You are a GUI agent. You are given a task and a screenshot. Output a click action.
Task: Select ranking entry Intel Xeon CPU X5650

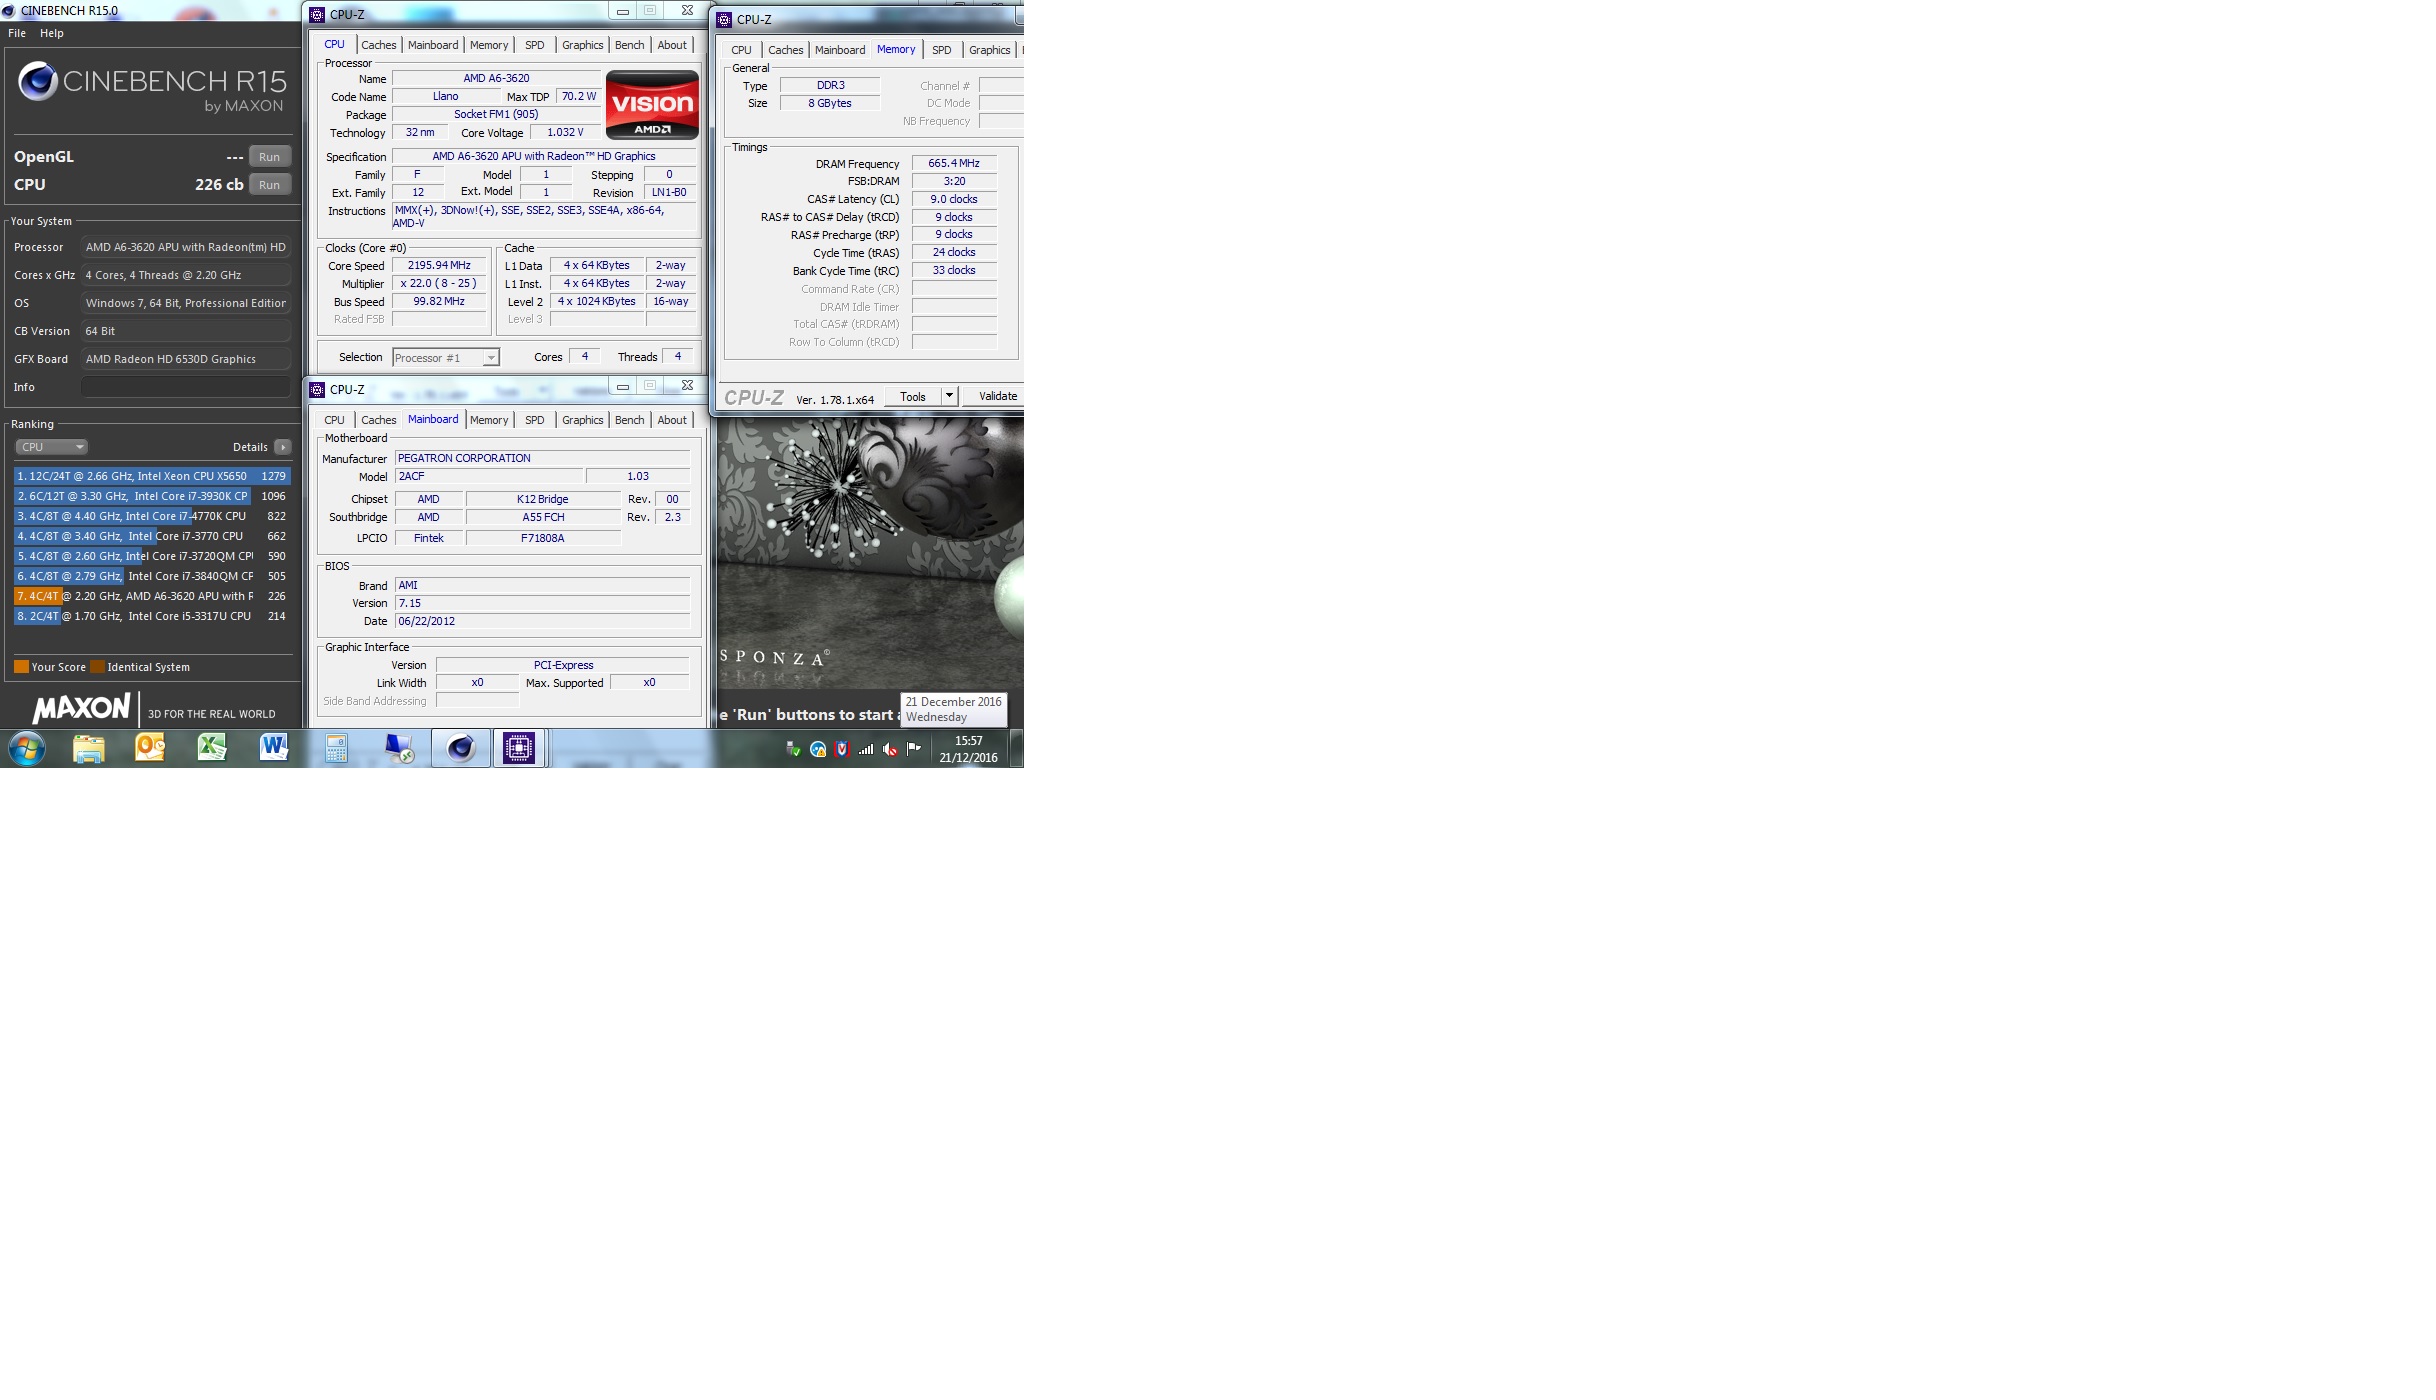coord(152,476)
